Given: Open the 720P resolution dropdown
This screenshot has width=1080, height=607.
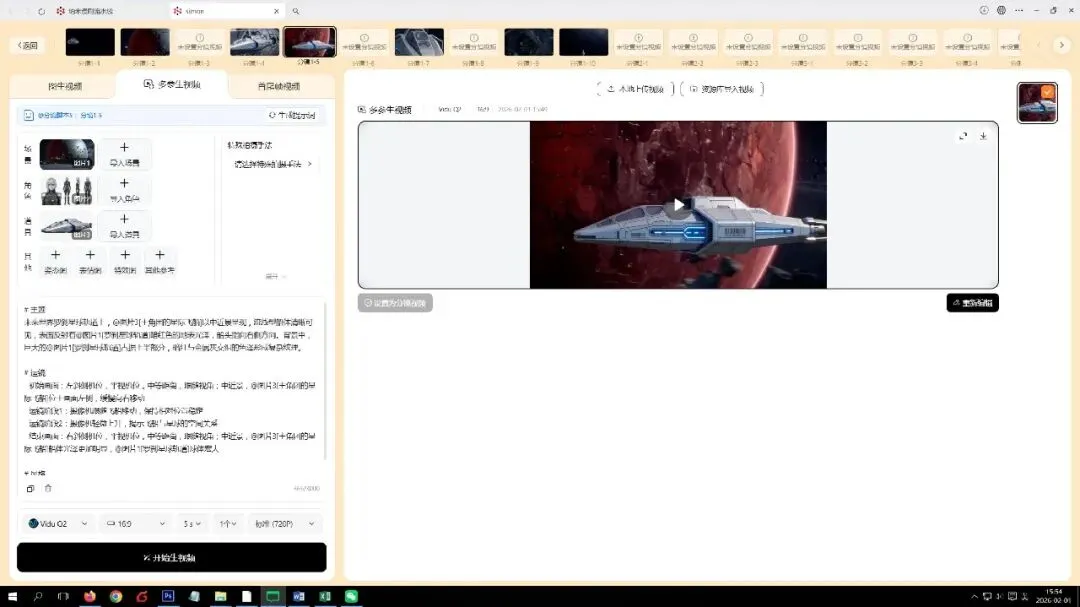Looking at the screenshot, I should click(x=284, y=524).
